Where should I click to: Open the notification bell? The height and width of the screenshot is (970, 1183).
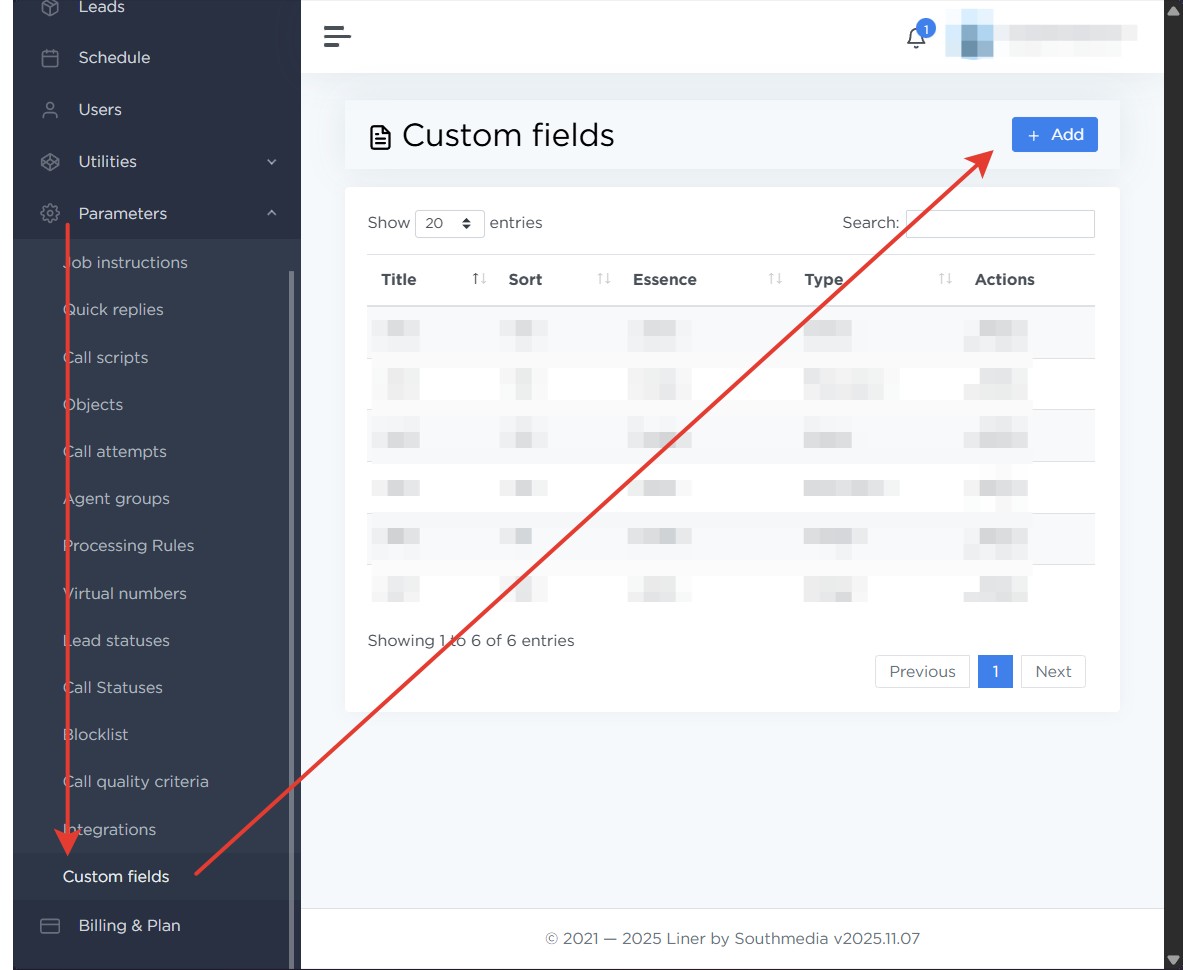pyautogui.click(x=915, y=38)
